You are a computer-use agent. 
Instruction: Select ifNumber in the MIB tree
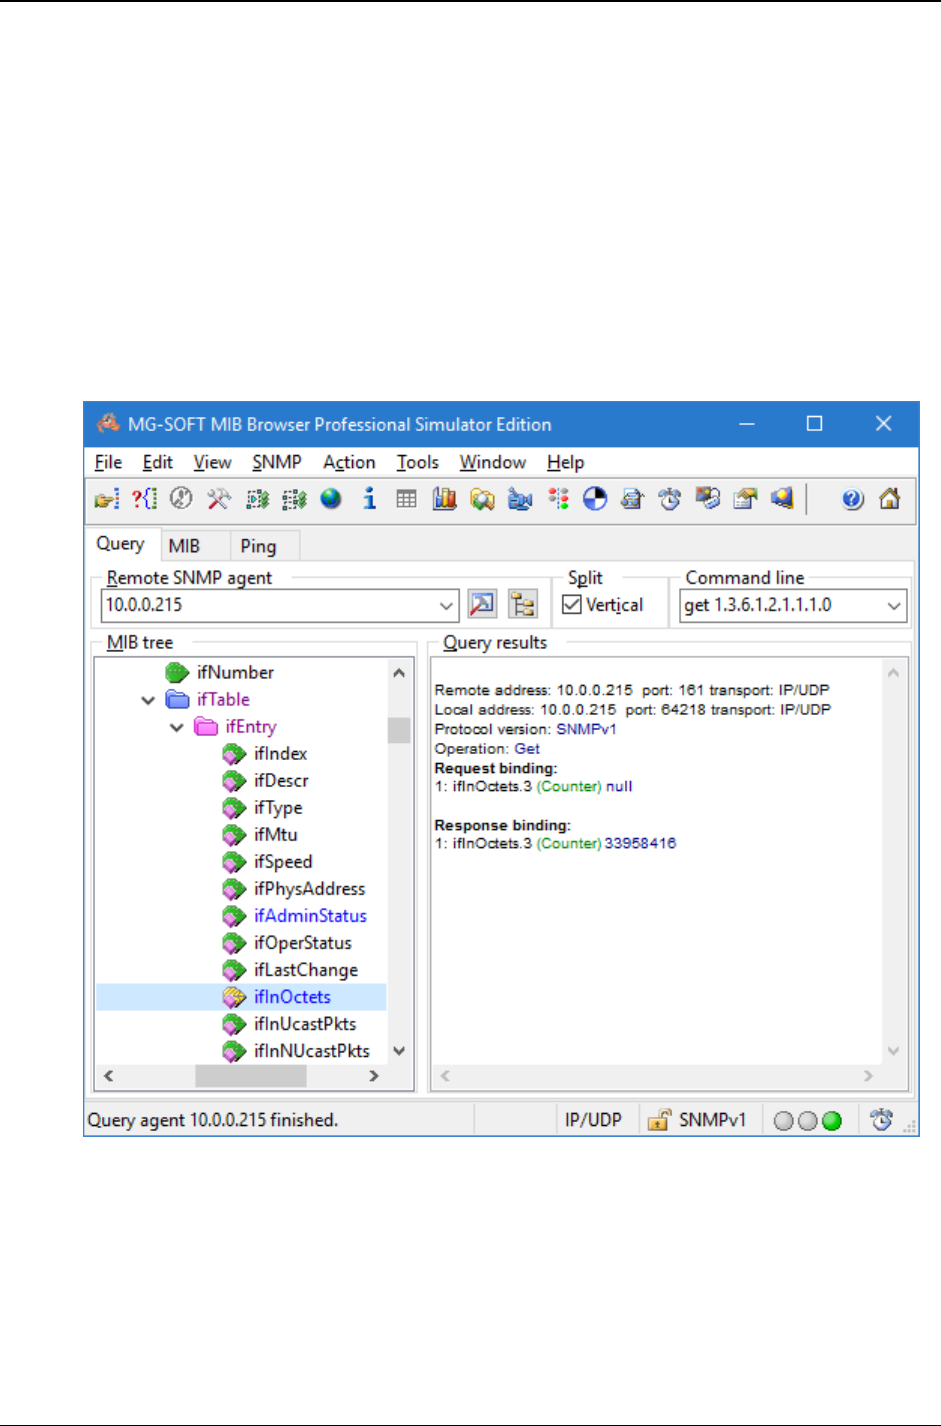coord(235,672)
